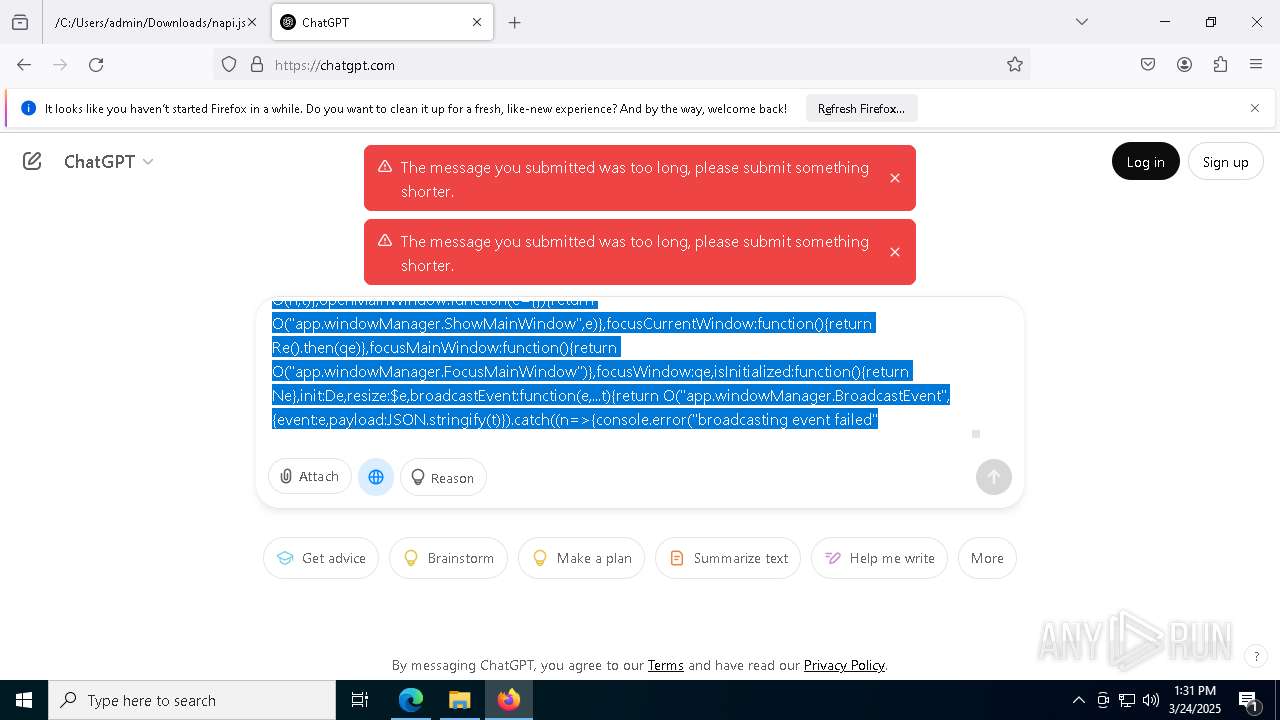Open the help question mark button
The image size is (1280, 720).
tap(1256, 657)
